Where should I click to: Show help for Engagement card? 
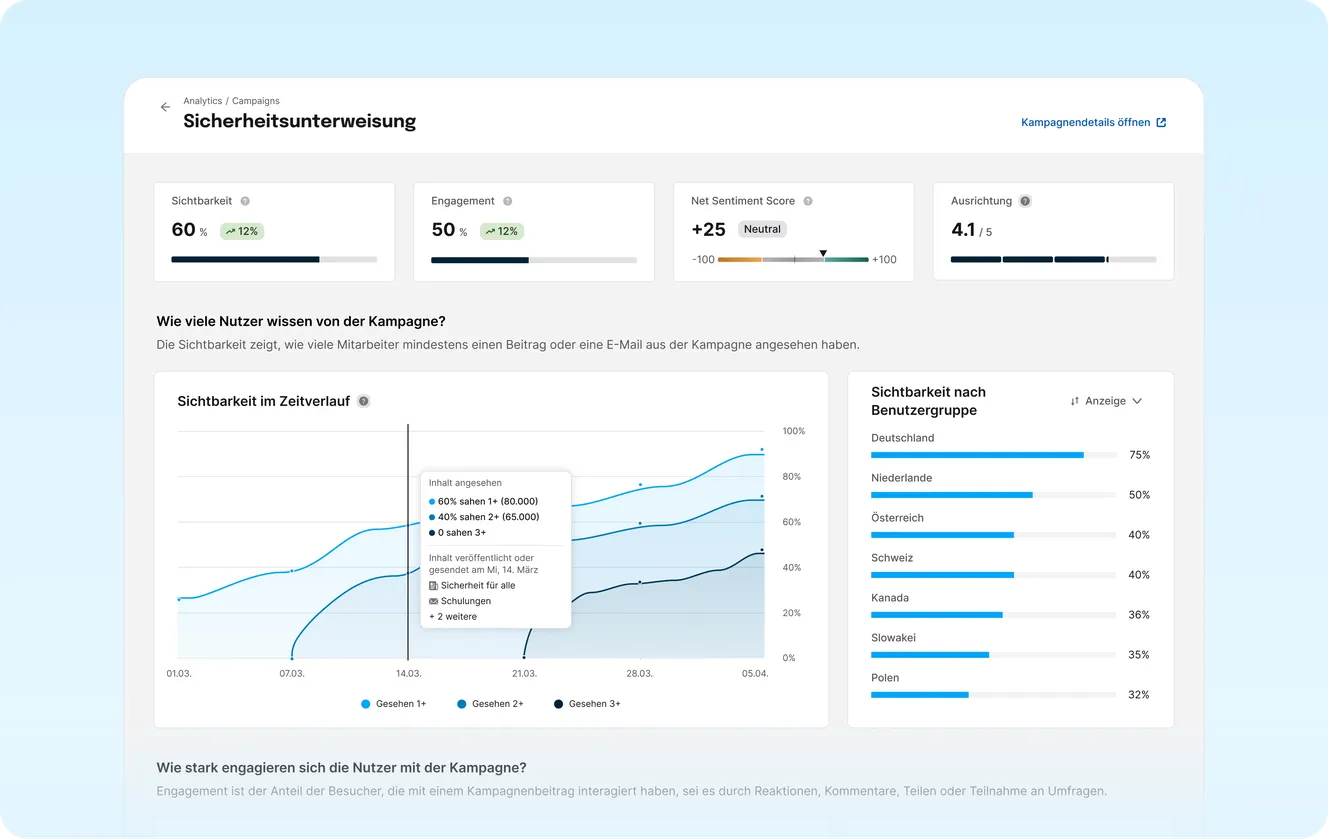508,201
